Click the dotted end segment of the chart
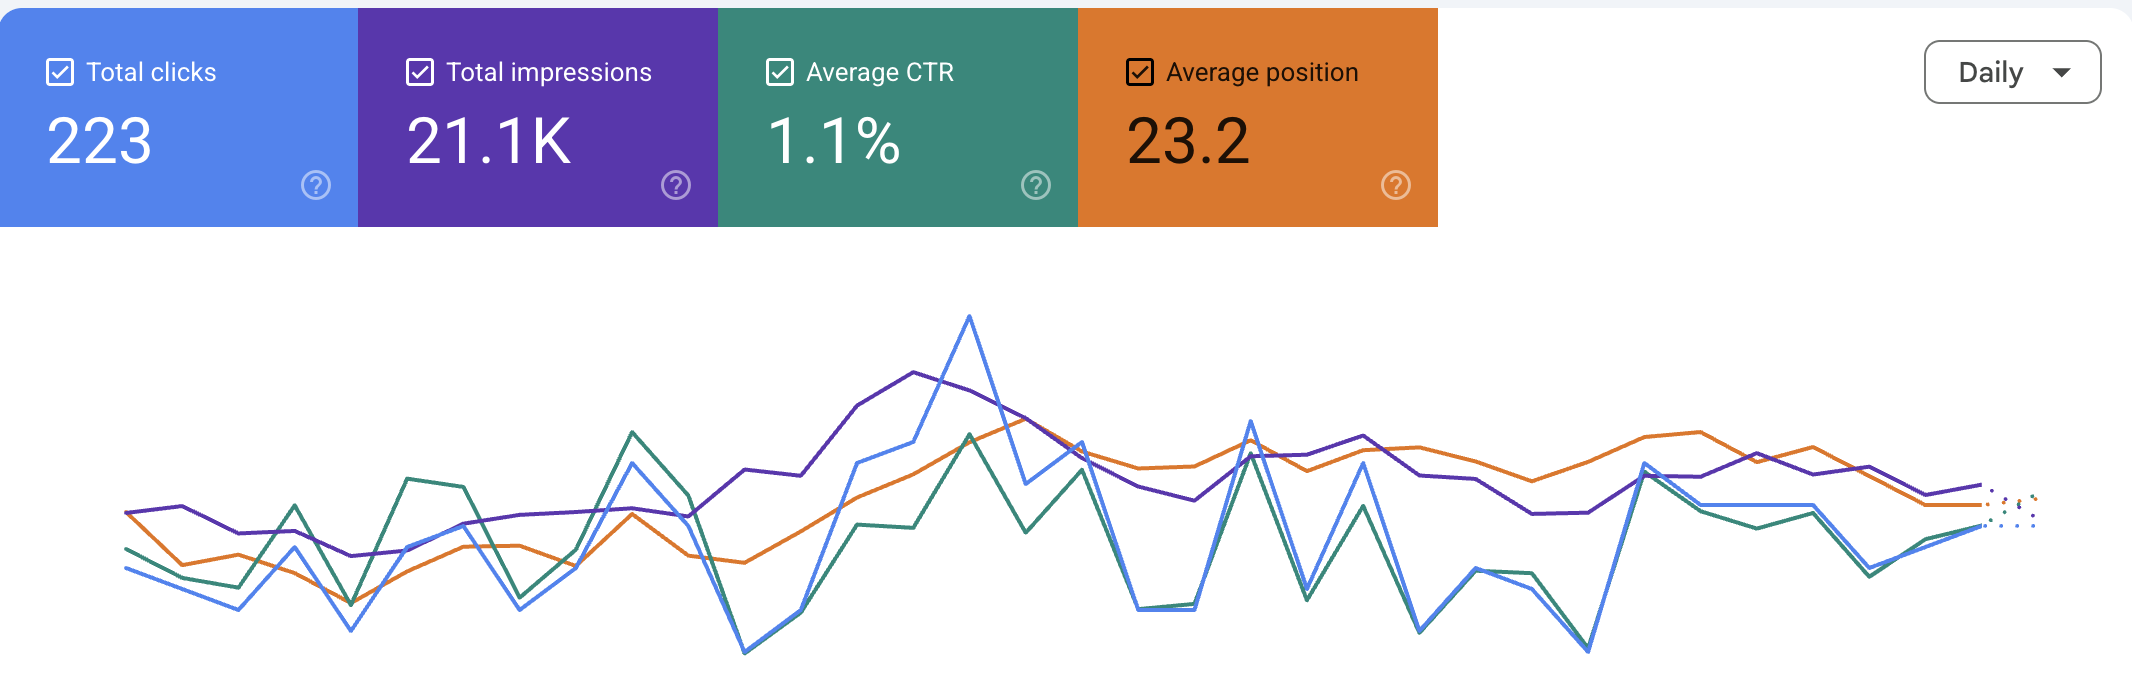2132x678 pixels. point(2010,509)
